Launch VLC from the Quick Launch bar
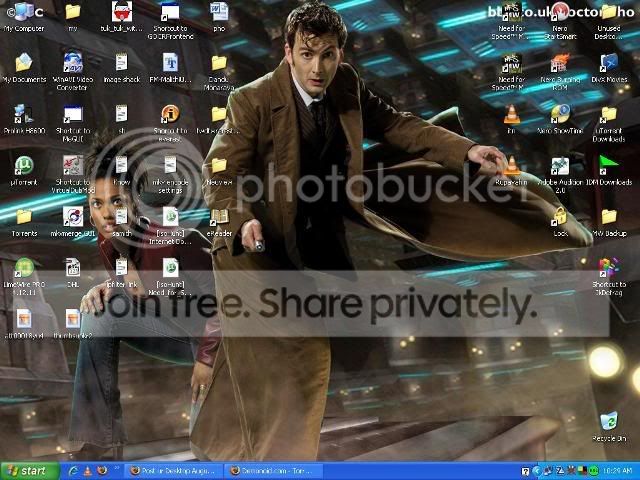 tap(87, 471)
